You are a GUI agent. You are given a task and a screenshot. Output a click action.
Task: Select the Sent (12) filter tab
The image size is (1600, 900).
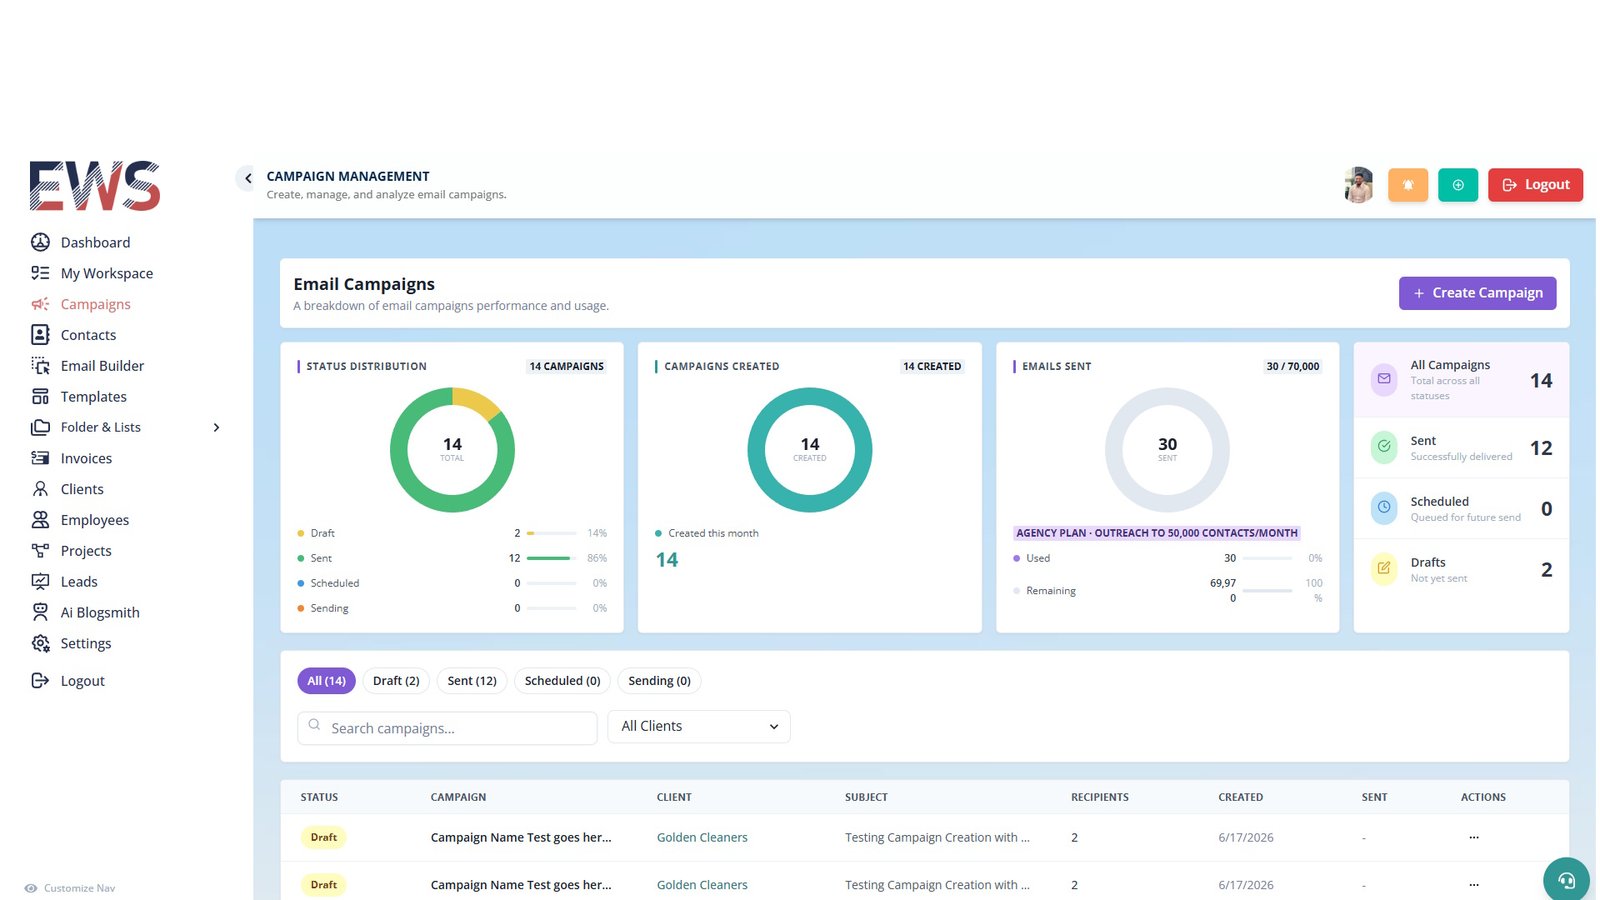pos(472,681)
